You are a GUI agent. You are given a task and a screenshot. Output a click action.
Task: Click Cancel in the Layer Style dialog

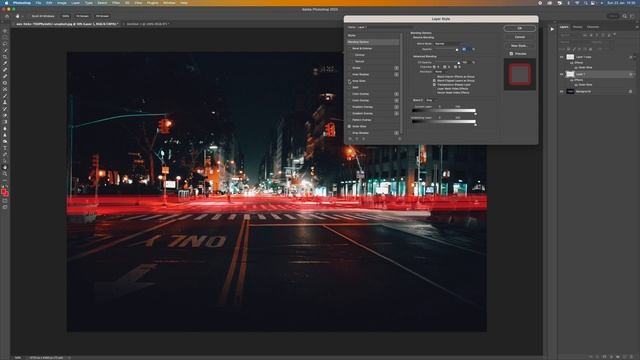(x=520, y=37)
